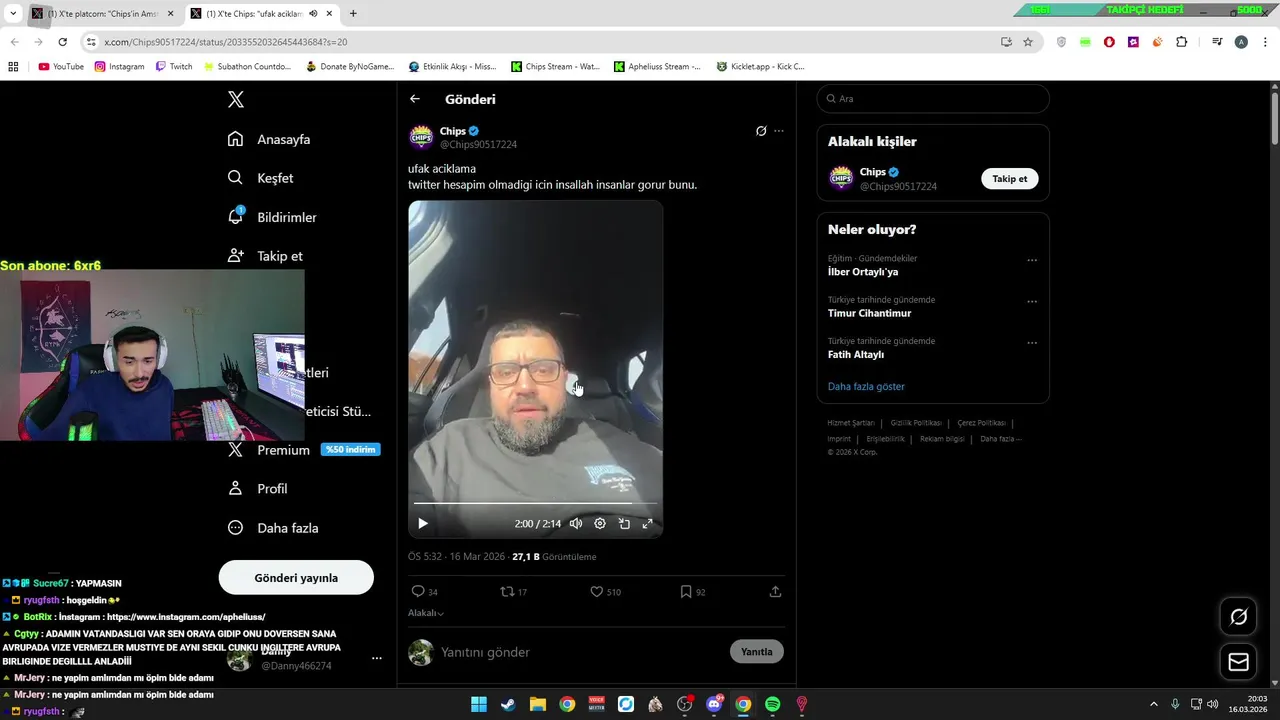
Task: Open the floating messages envelope button
Action: click(x=1239, y=662)
